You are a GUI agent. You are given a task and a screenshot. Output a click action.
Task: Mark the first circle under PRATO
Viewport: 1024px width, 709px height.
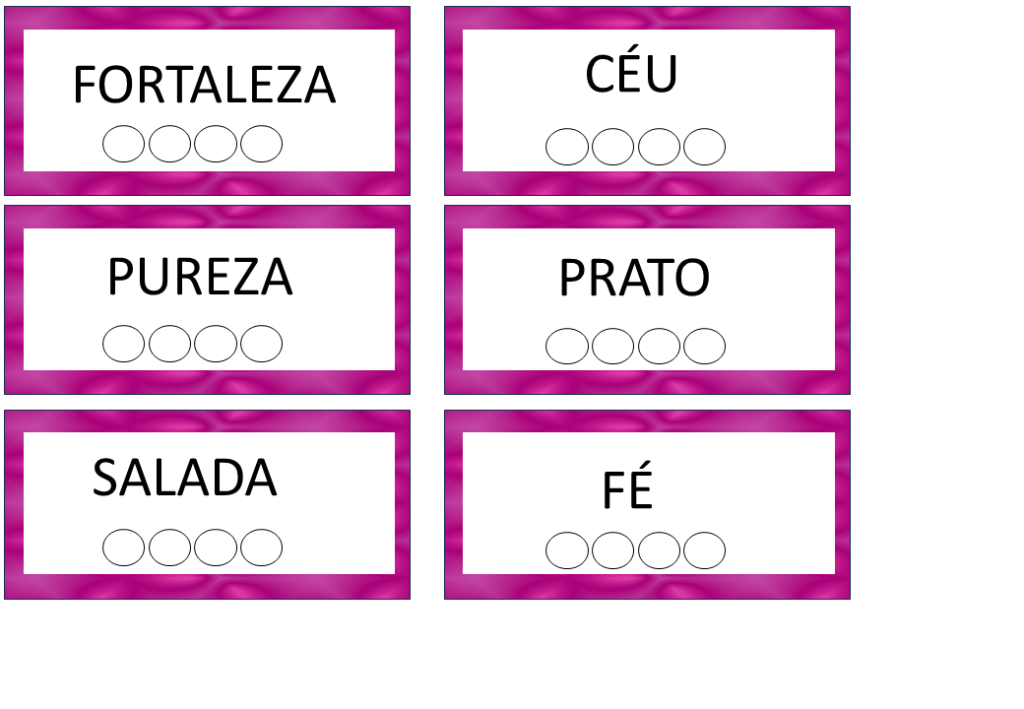[x=567, y=346]
